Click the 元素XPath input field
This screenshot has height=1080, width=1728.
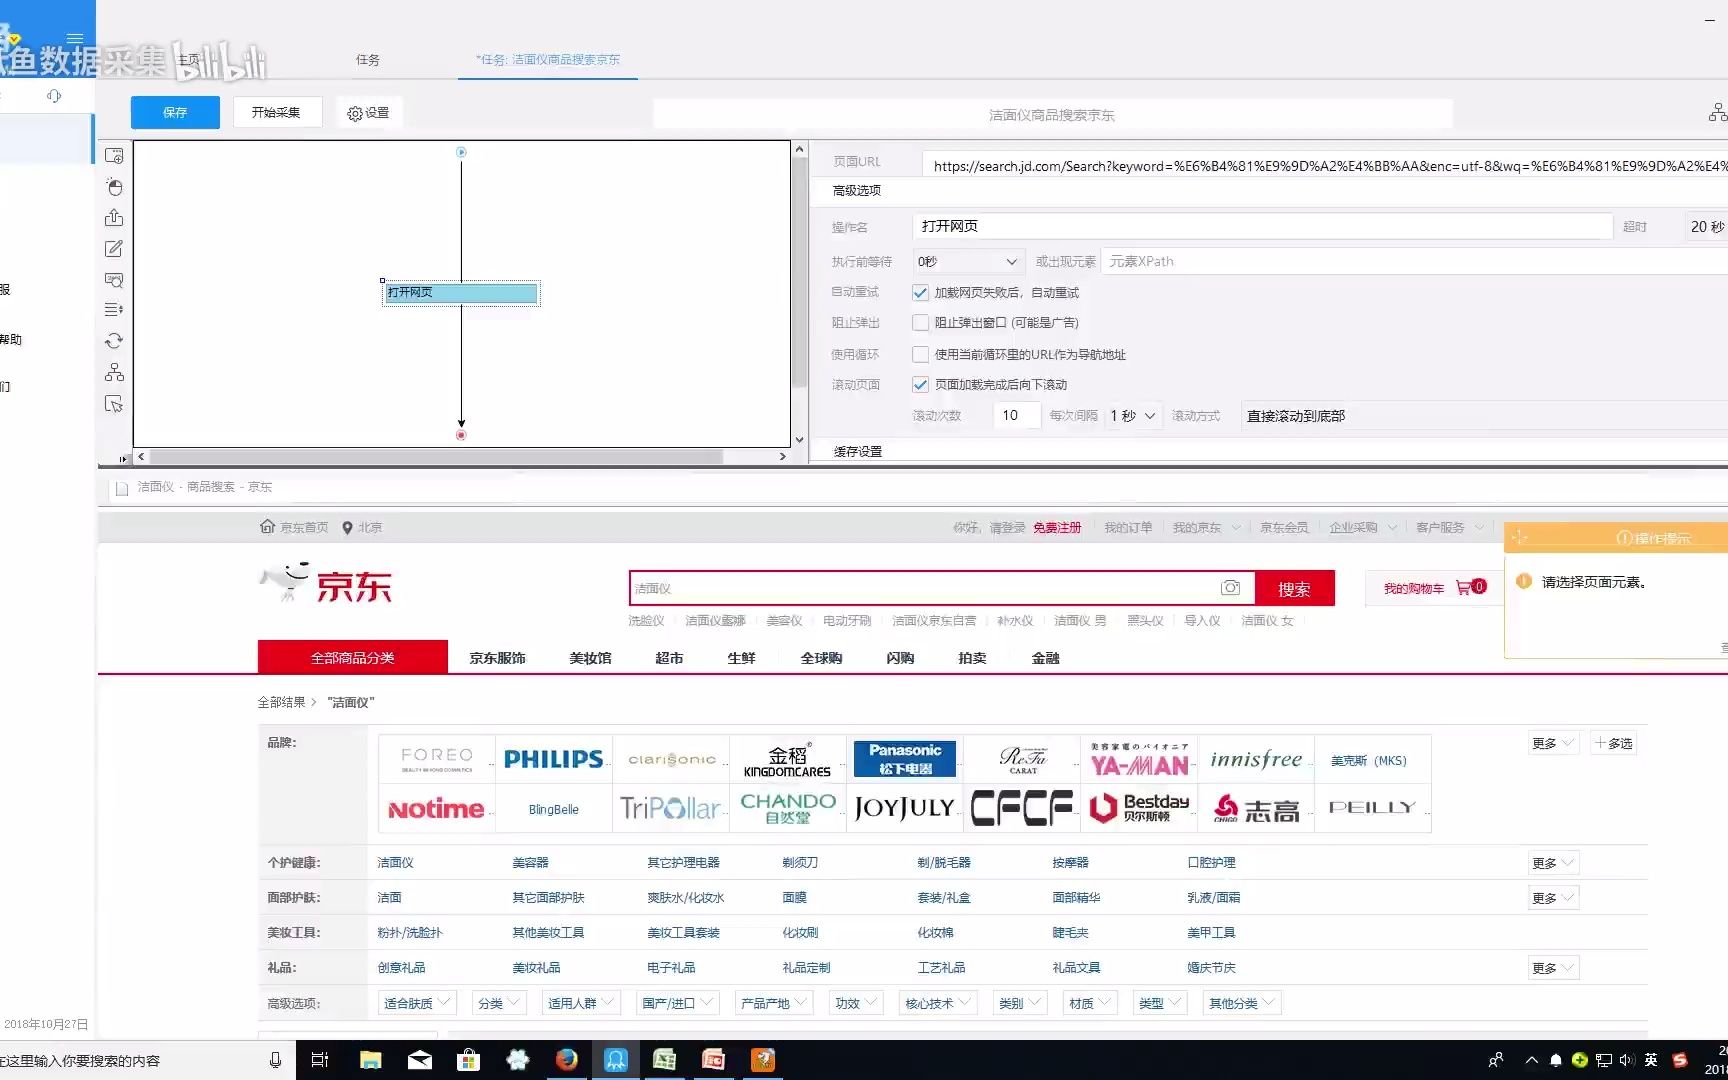(x=1414, y=262)
